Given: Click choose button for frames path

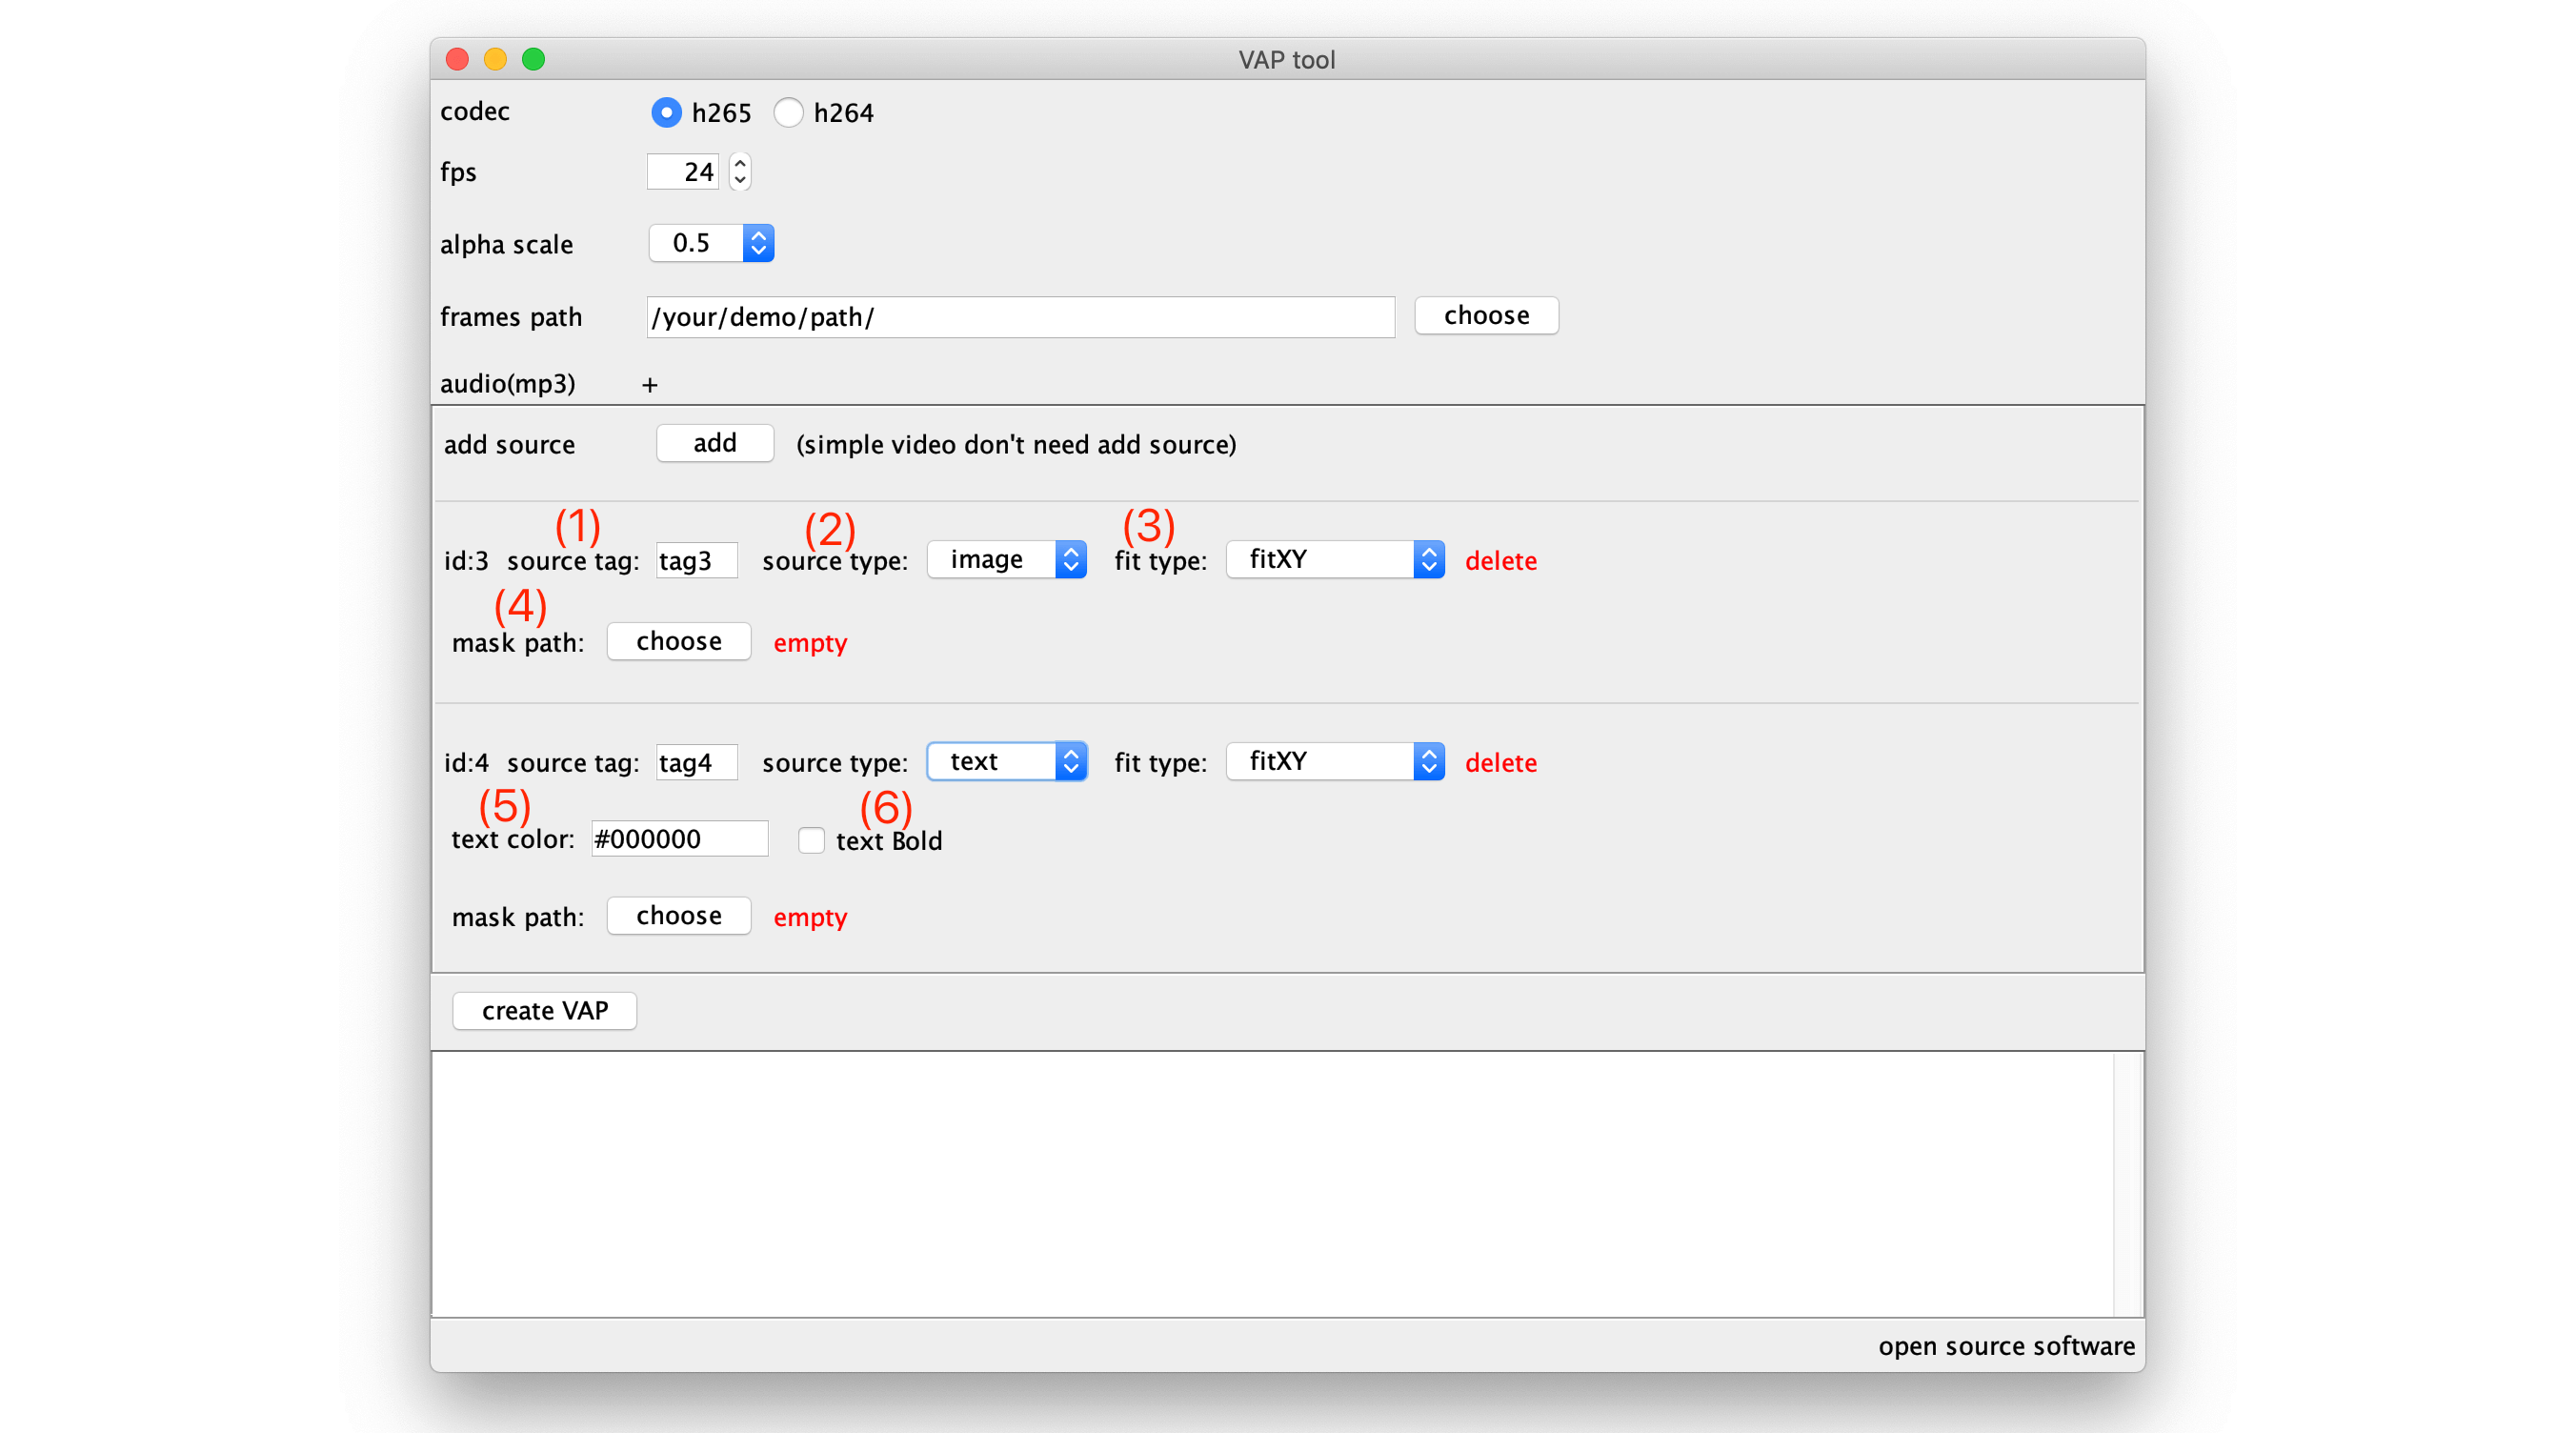Looking at the screenshot, I should click(x=1486, y=316).
